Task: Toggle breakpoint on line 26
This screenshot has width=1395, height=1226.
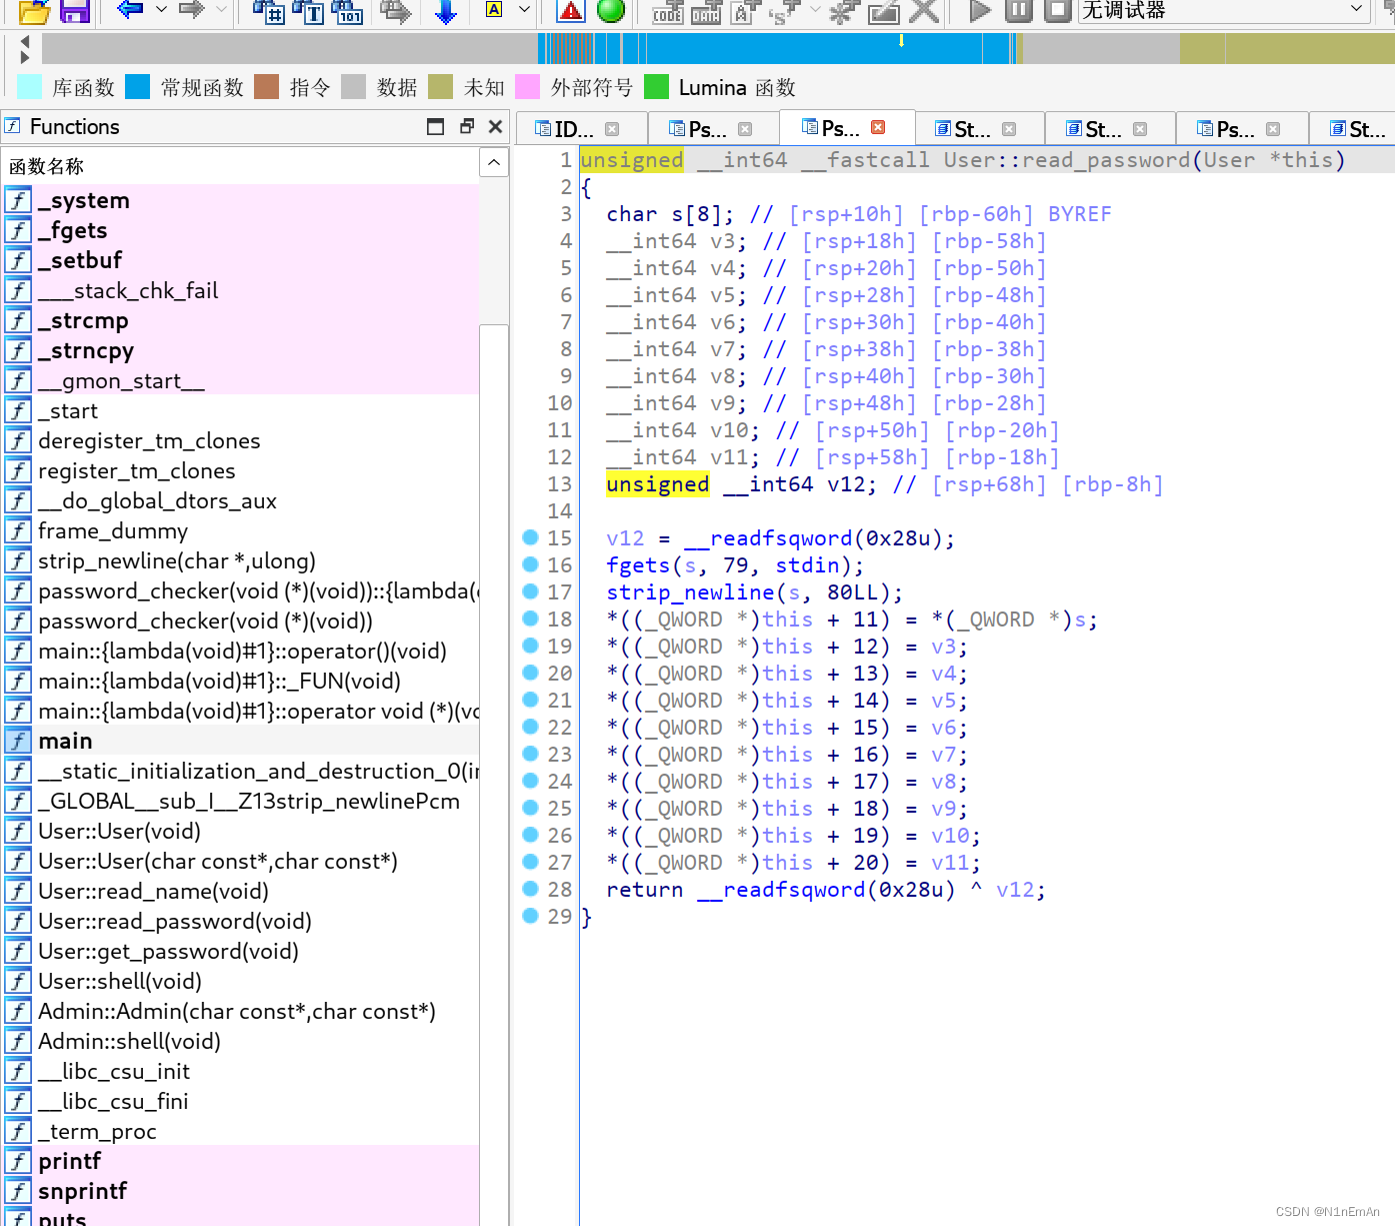Action: 531,835
